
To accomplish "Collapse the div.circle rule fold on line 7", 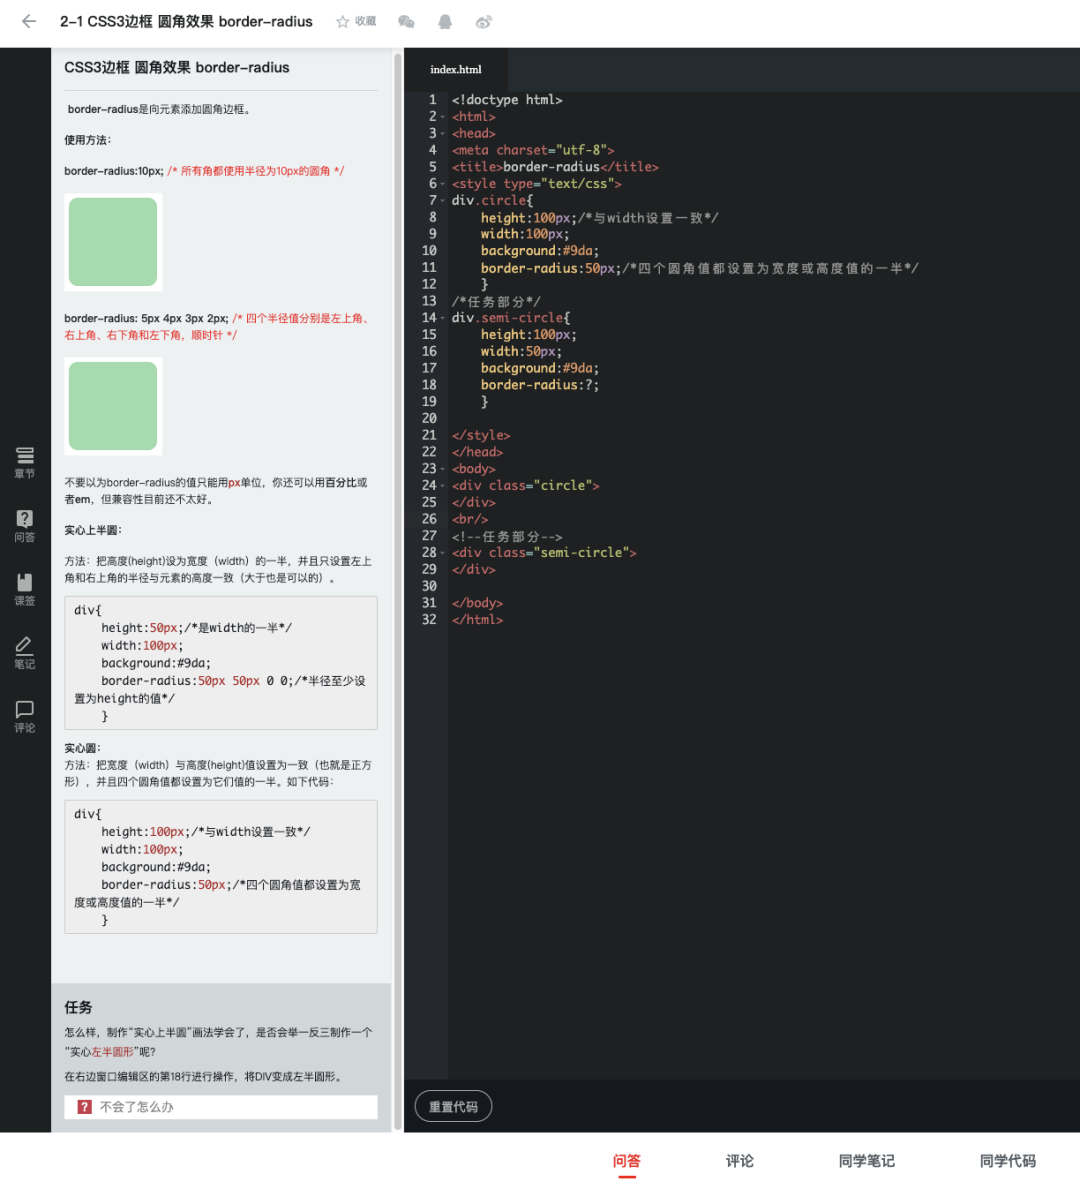I will pos(443,201).
